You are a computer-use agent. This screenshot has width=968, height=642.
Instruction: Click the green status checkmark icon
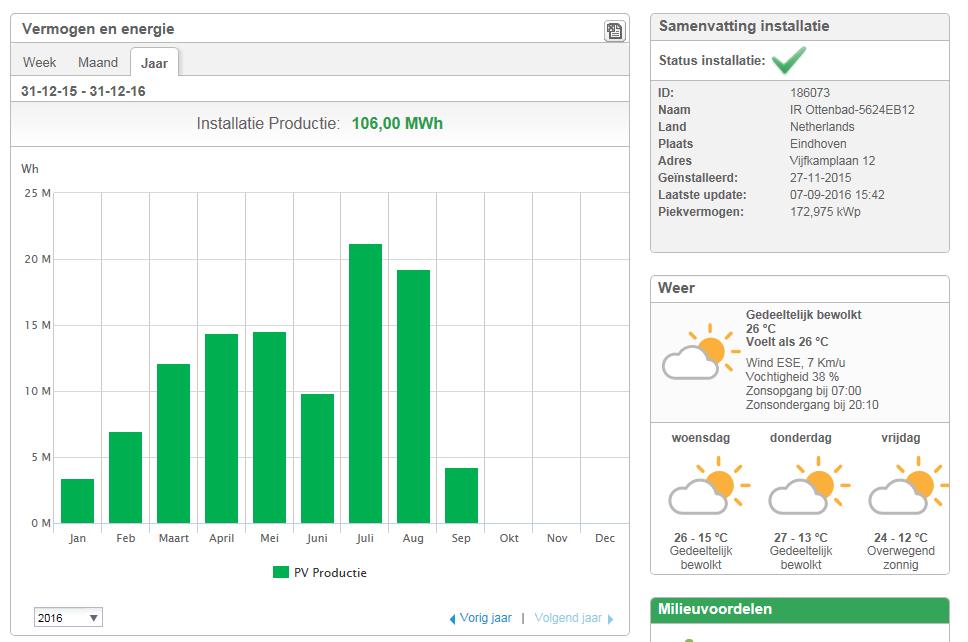coord(789,60)
